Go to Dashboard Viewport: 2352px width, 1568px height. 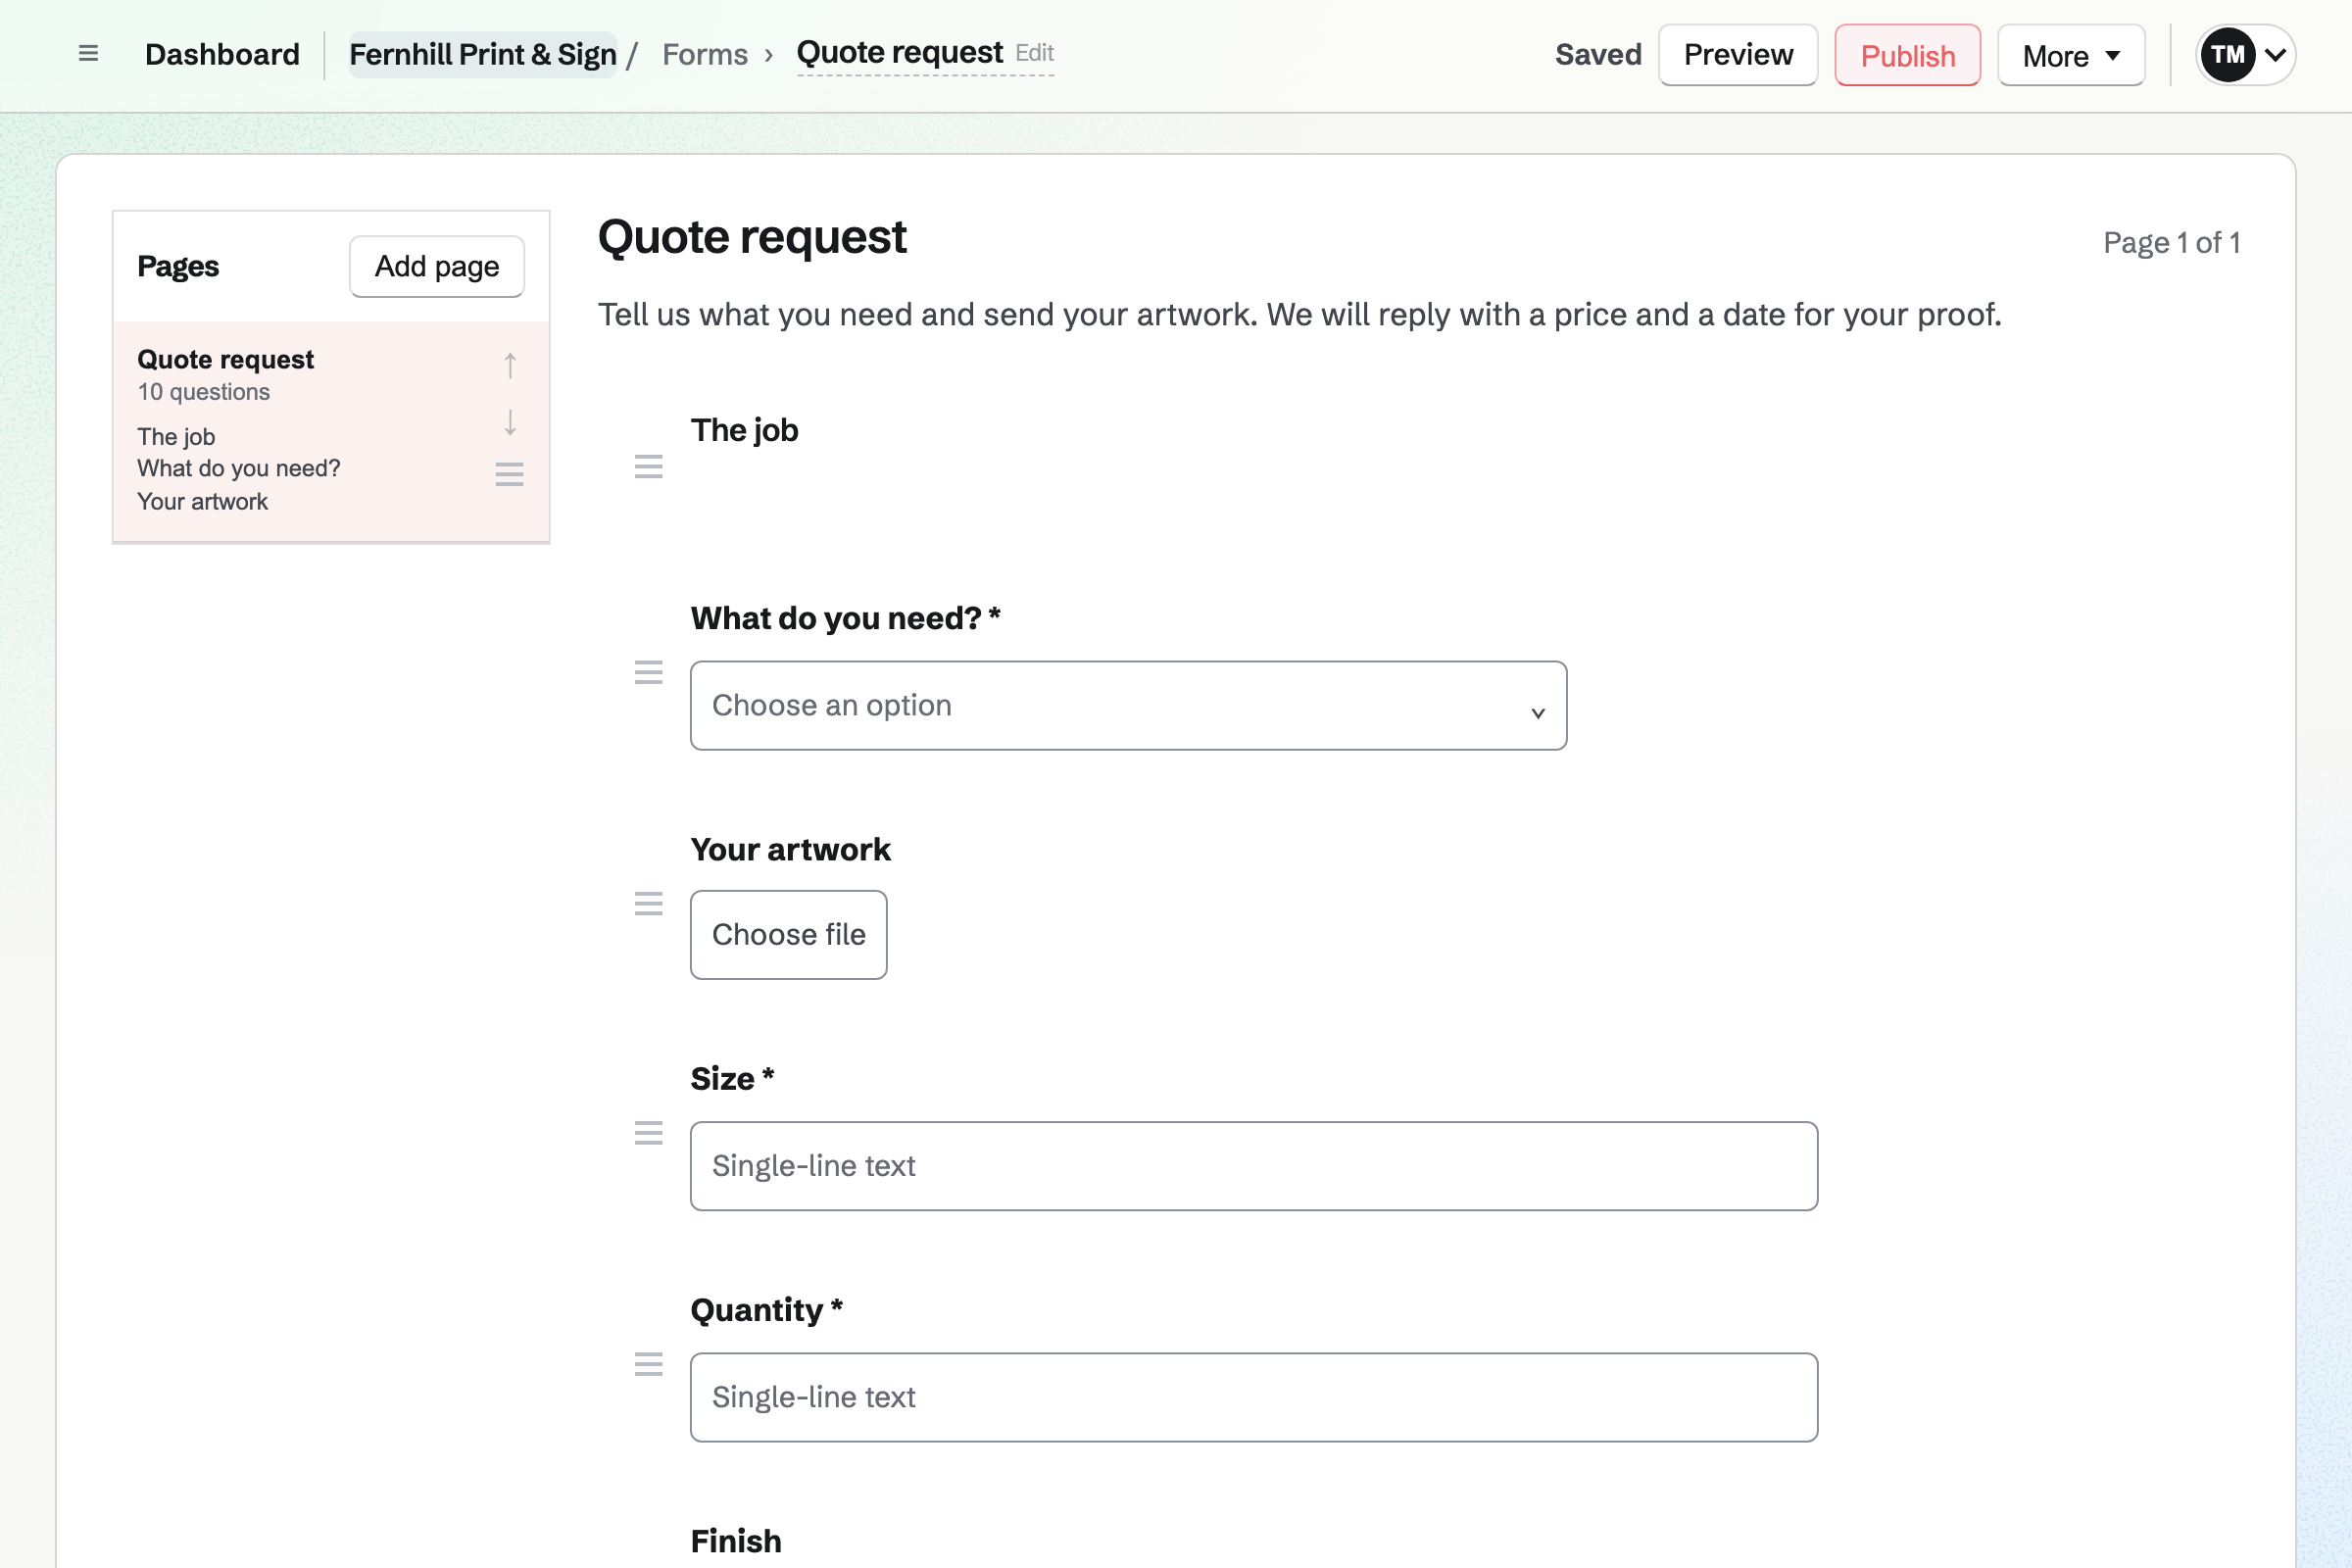pos(222,54)
